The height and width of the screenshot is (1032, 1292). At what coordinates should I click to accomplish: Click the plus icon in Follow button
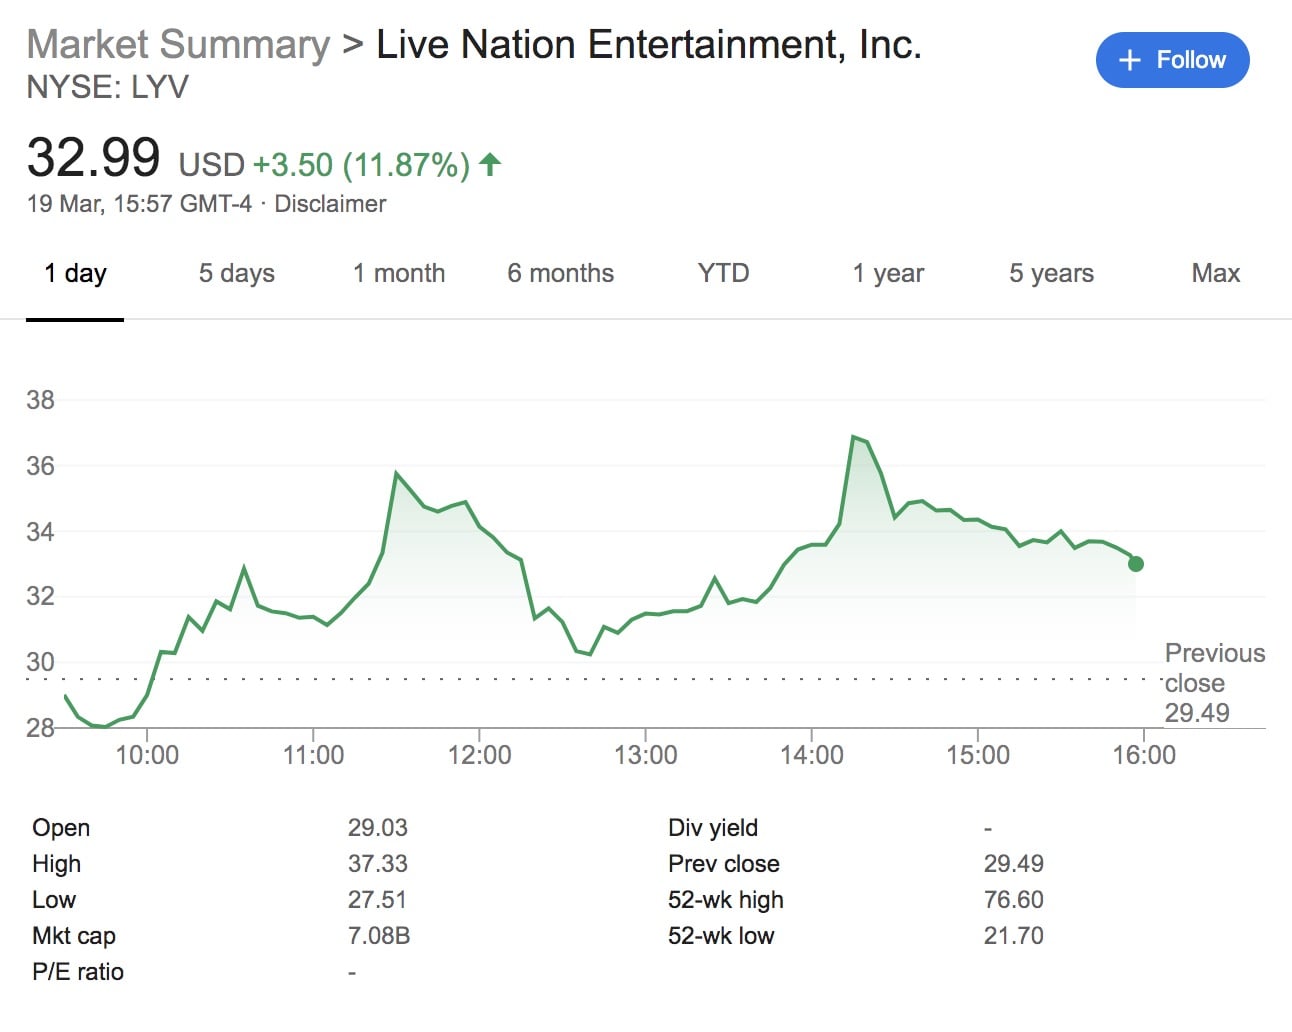[1129, 60]
